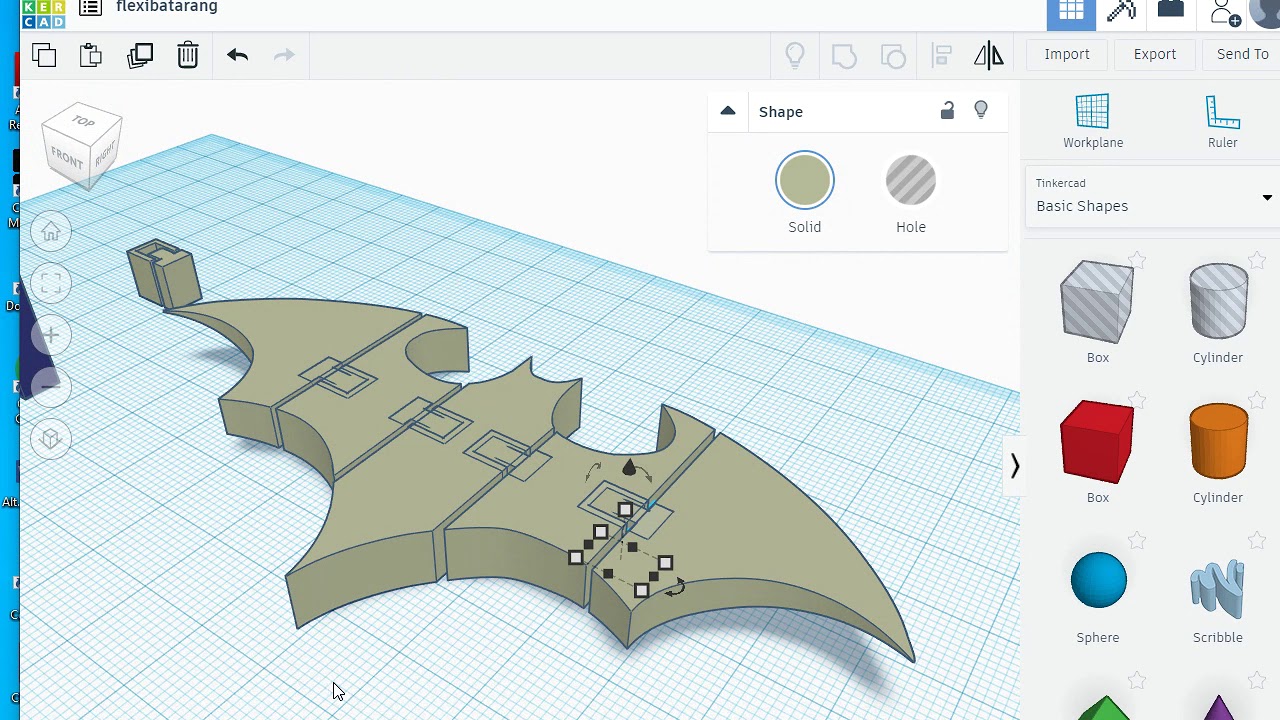Select the Mirror flip tool

click(988, 55)
